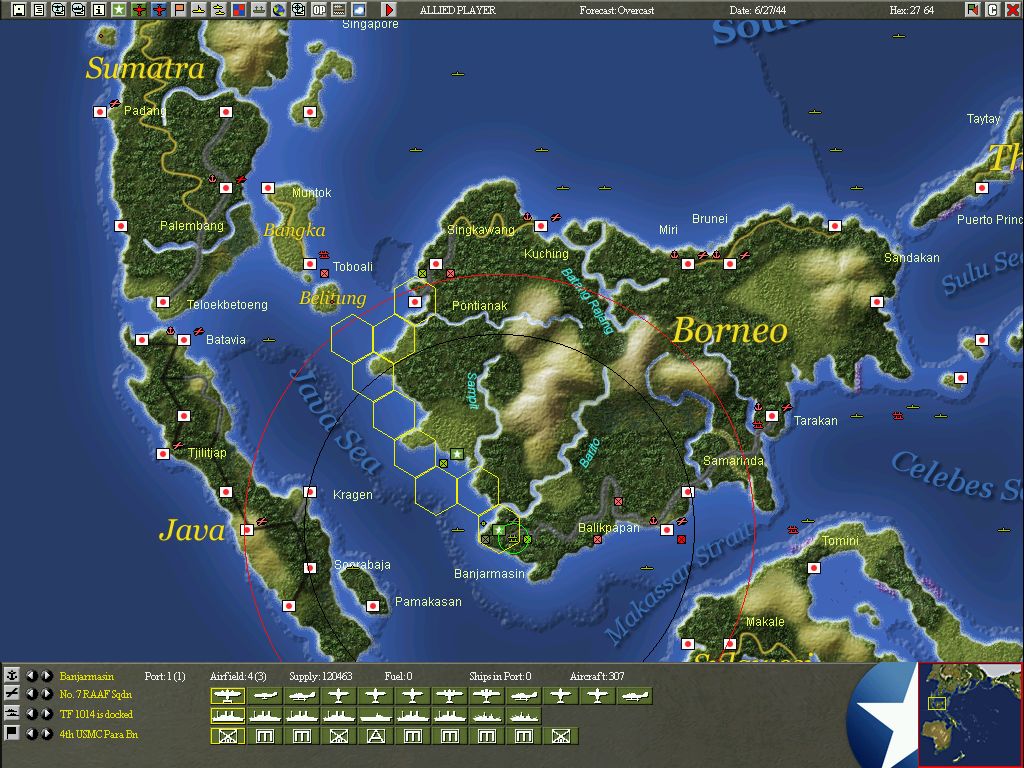Screen dimensions: 1024x768
Task: Click next arrow on No. 7 RAAF Sqdn row
Action: (x=46, y=694)
